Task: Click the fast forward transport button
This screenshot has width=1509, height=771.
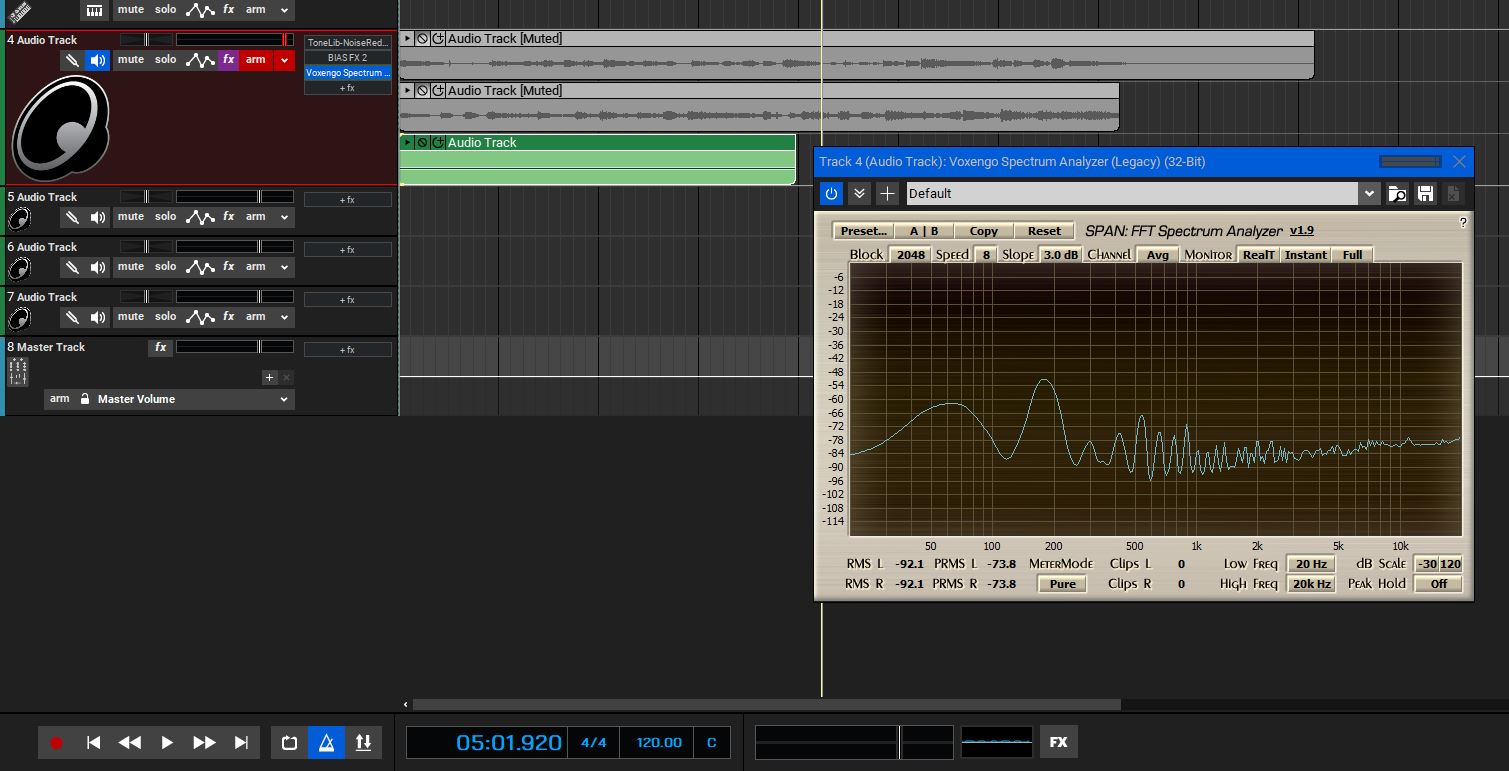Action: 204,743
